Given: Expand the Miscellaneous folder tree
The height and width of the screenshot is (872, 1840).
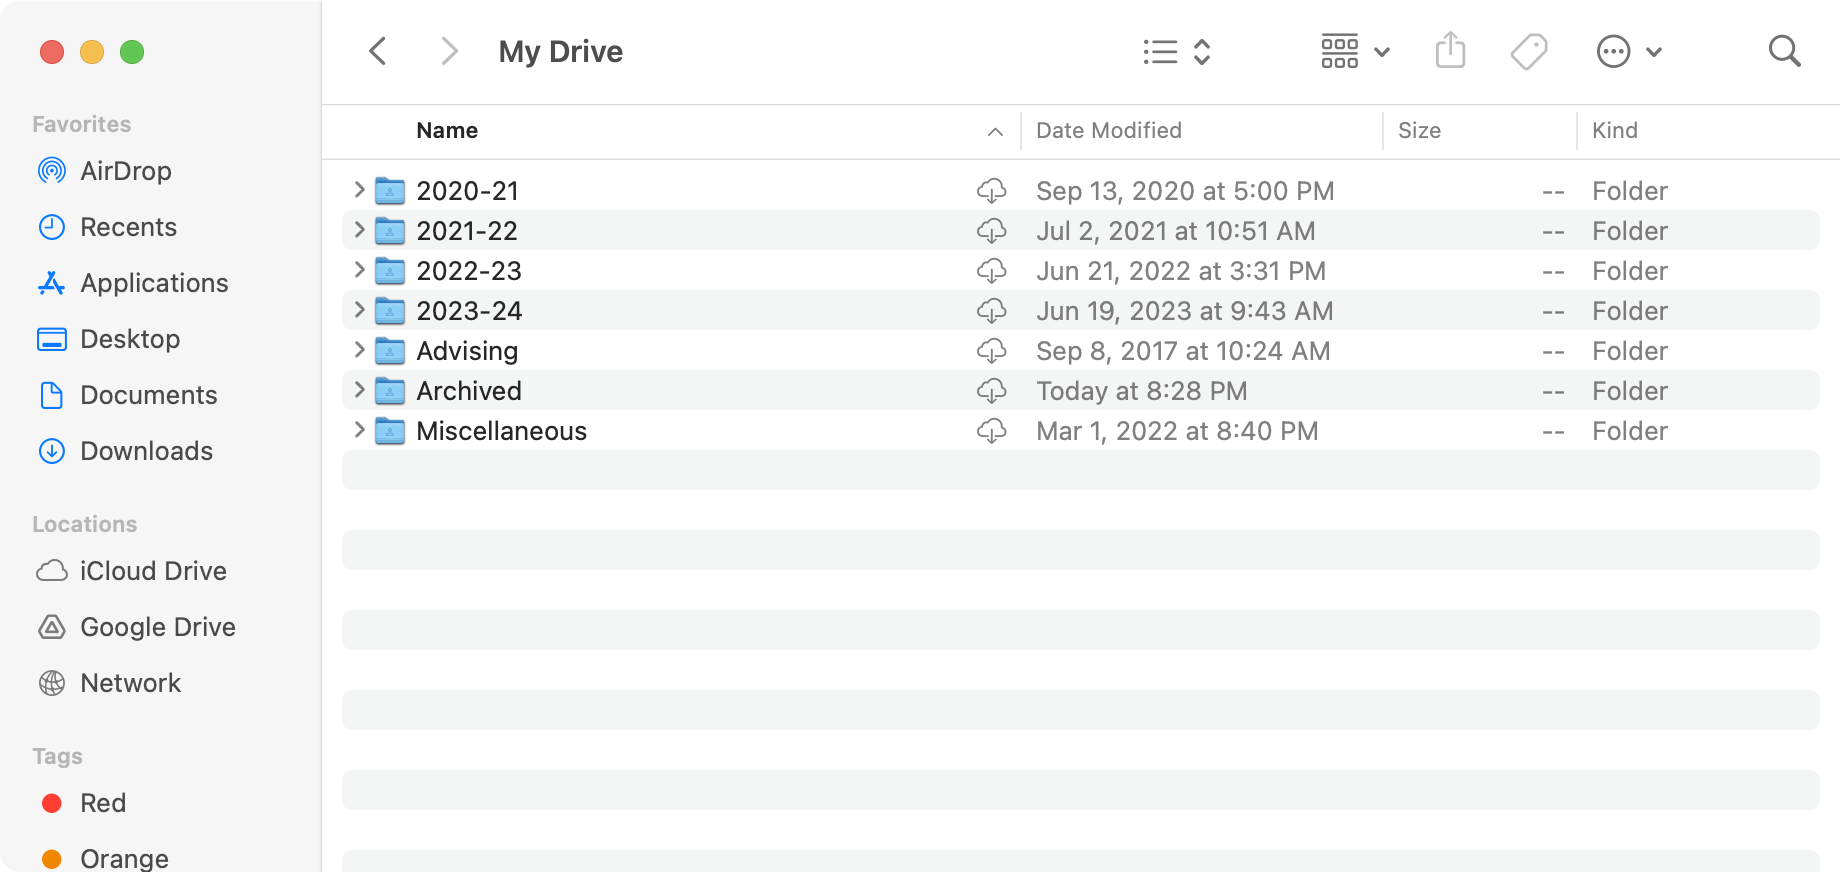Looking at the screenshot, I should point(359,431).
